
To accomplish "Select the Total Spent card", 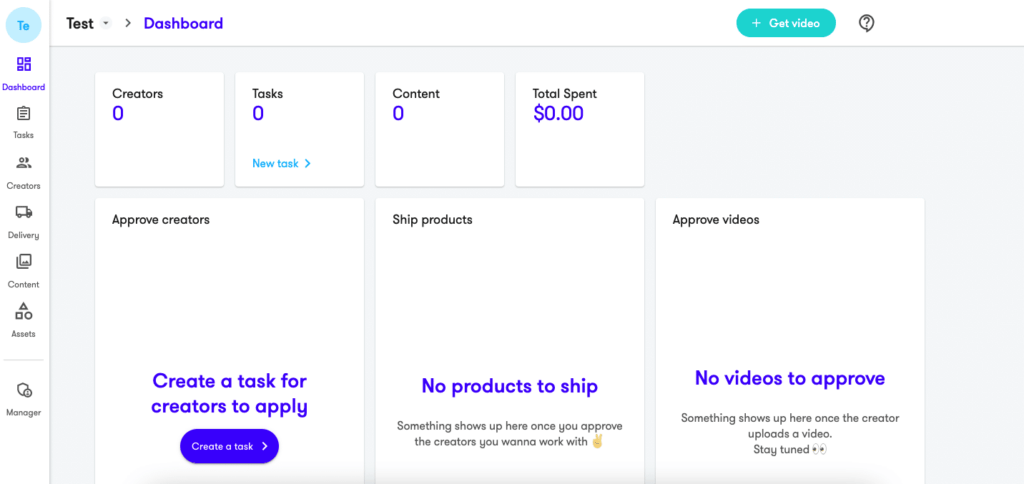I will click(x=580, y=129).
